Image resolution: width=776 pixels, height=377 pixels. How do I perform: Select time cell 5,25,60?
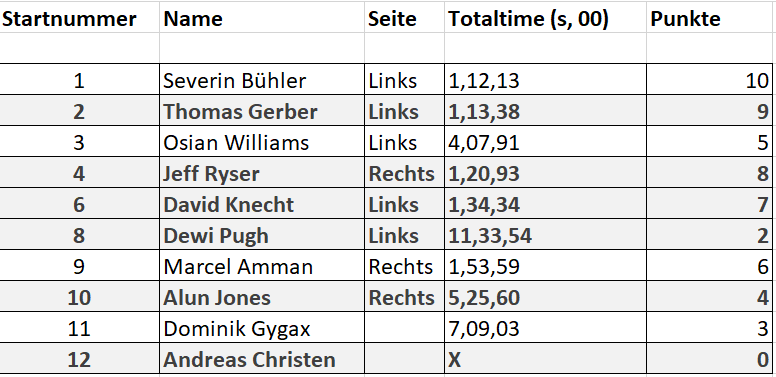[x=545, y=296]
